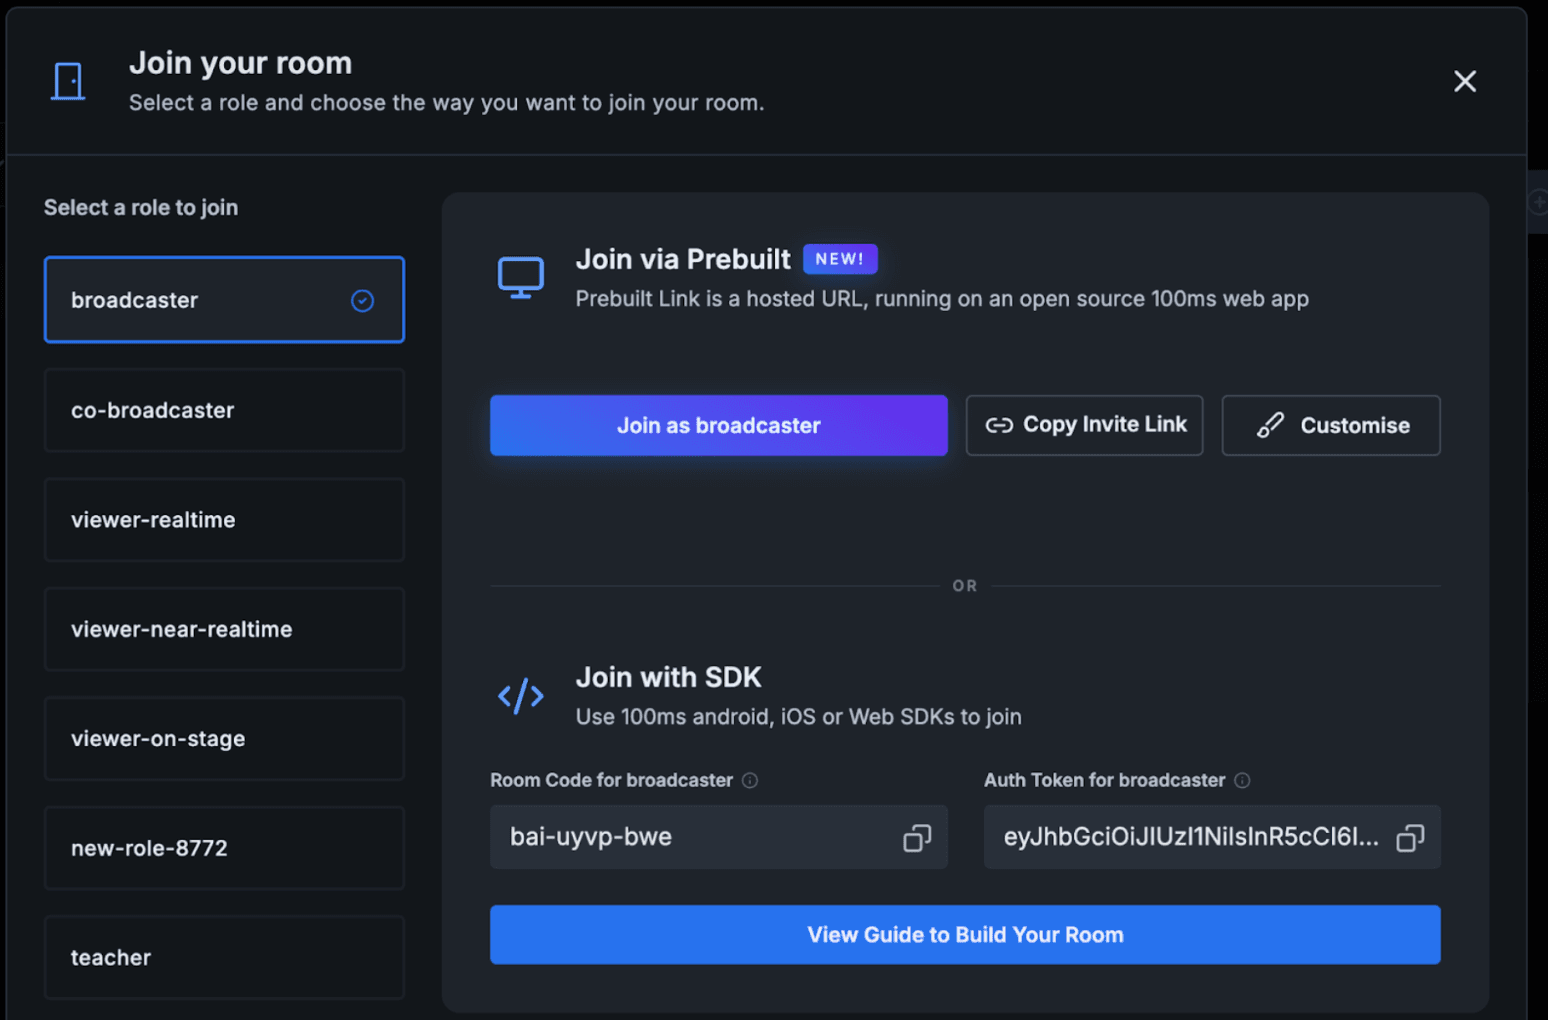Click the info icon next to Room Code
The width and height of the screenshot is (1548, 1020).
click(750, 781)
